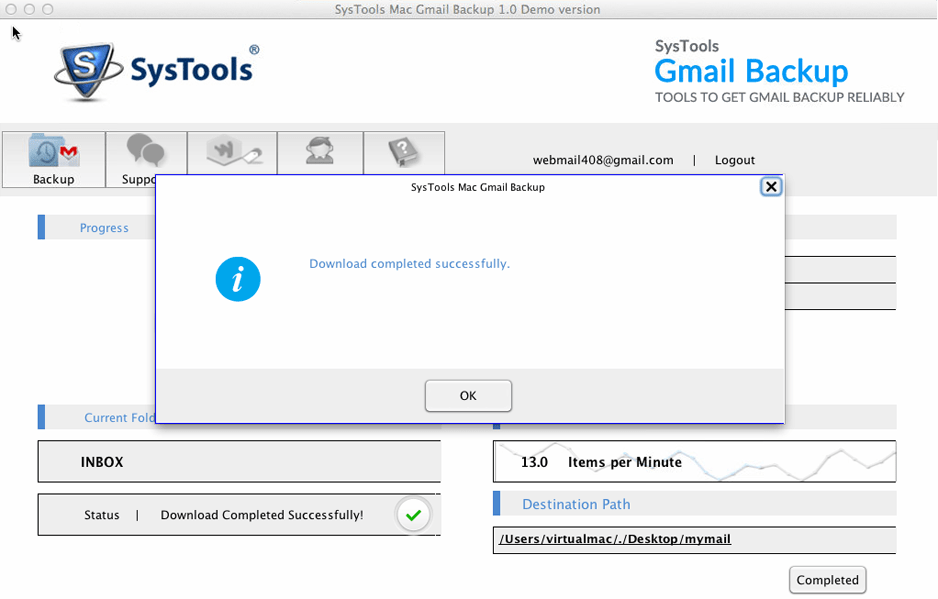Open the destination path /Users/virtualmac/./Desktop/mymail
Viewport: 938px width, 599px height.
[615, 539]
